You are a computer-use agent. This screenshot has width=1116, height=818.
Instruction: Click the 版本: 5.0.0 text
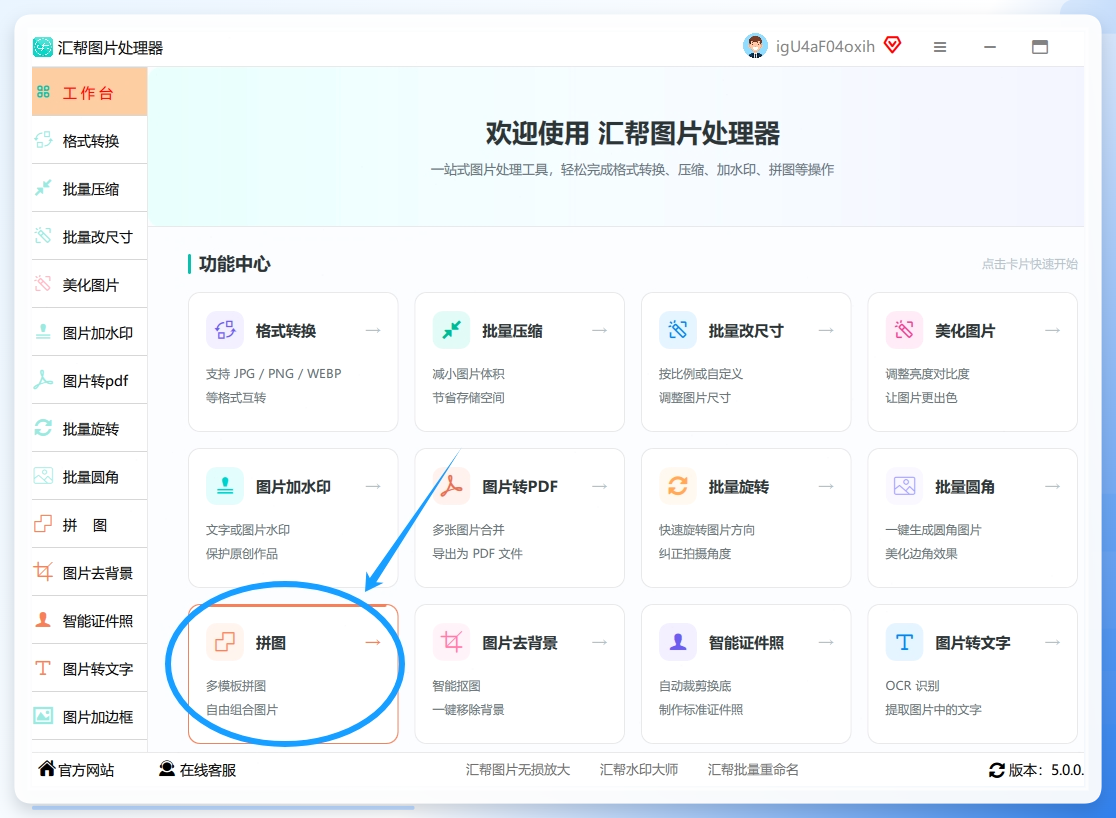1046,770
